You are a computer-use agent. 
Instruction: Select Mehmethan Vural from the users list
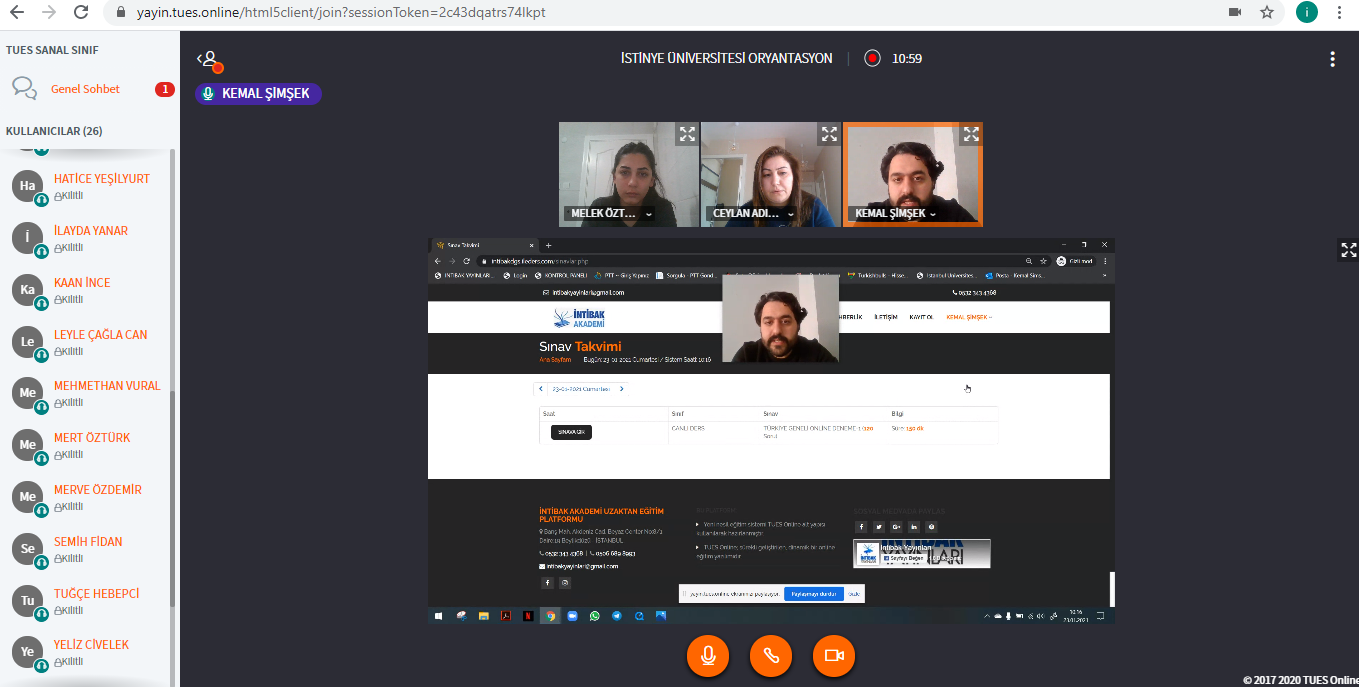(x=106, y=386)
